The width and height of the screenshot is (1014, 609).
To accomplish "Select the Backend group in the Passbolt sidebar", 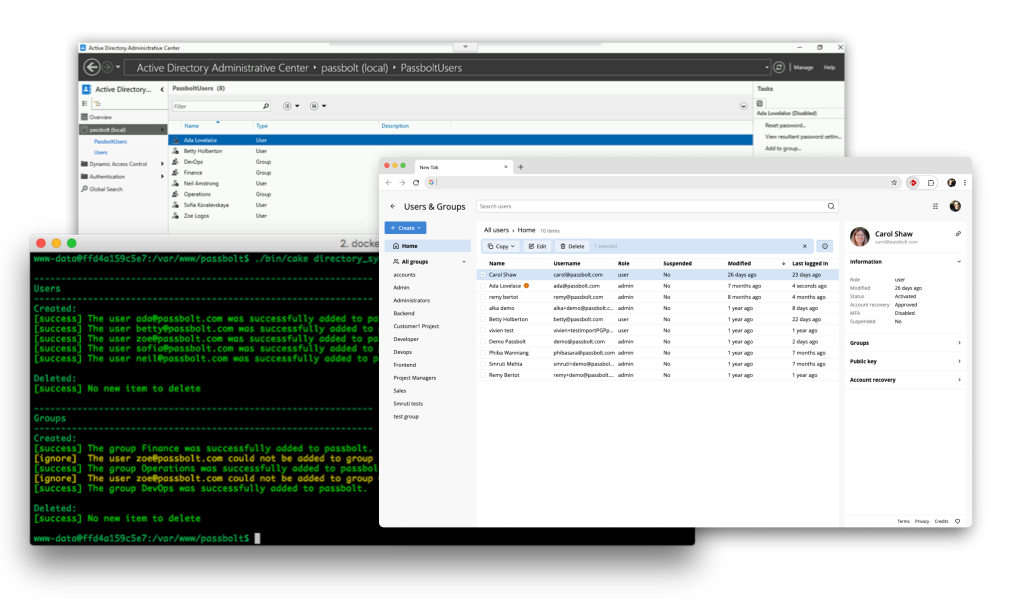I will [404, 314].
